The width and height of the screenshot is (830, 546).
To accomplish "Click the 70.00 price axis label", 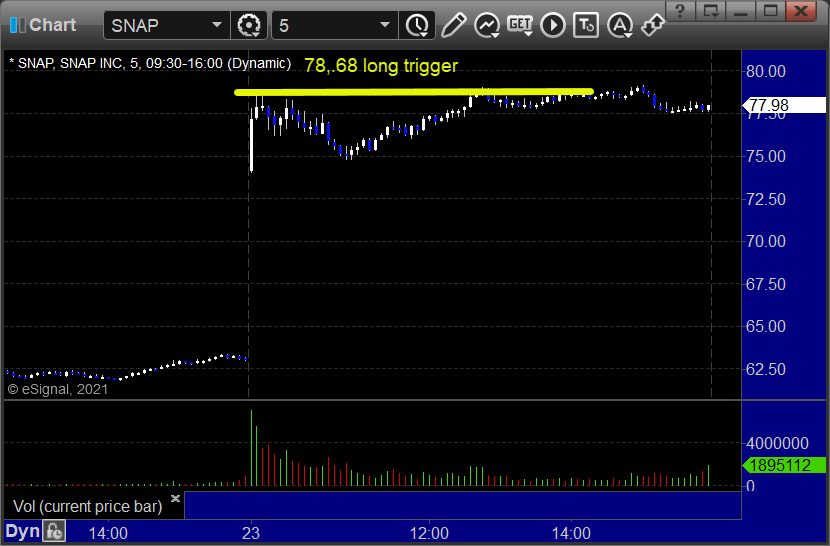I will click(x=765, y=241).
